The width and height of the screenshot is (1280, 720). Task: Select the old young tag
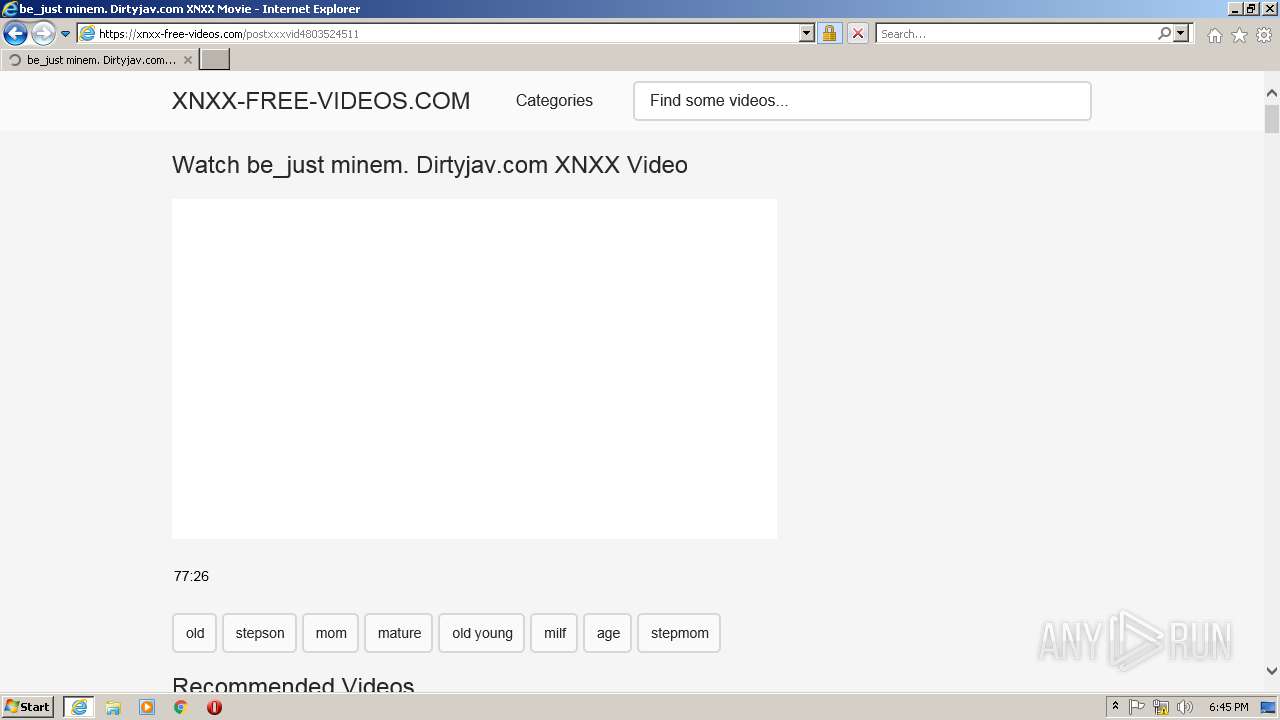482,633
